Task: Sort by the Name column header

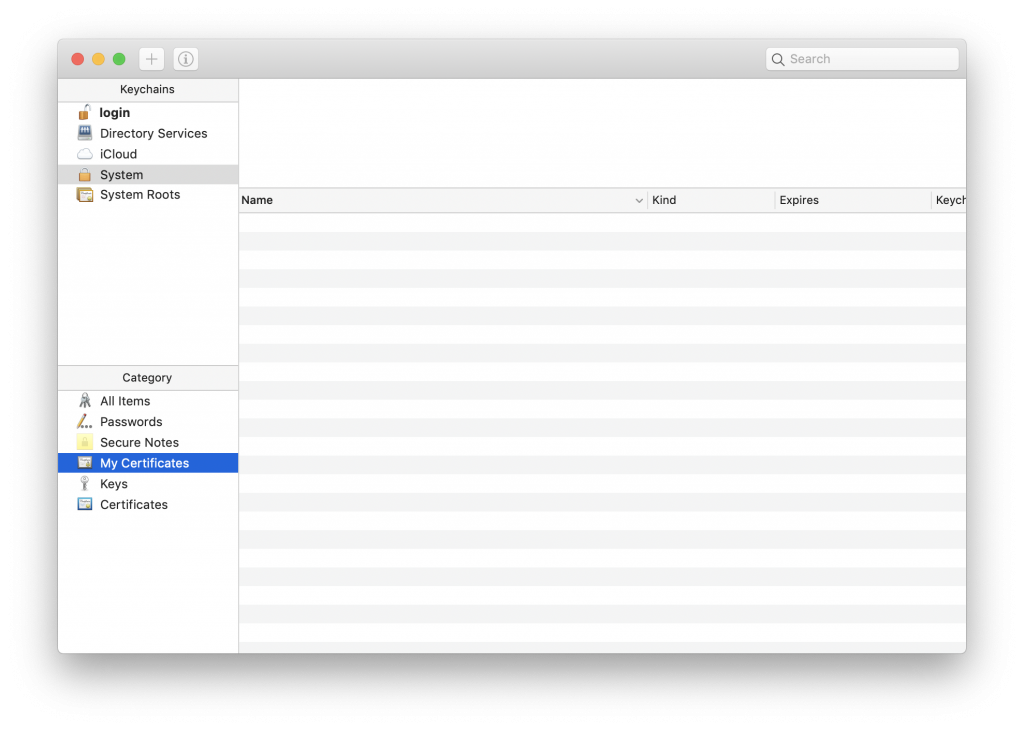Action: (x=443, y=200)
